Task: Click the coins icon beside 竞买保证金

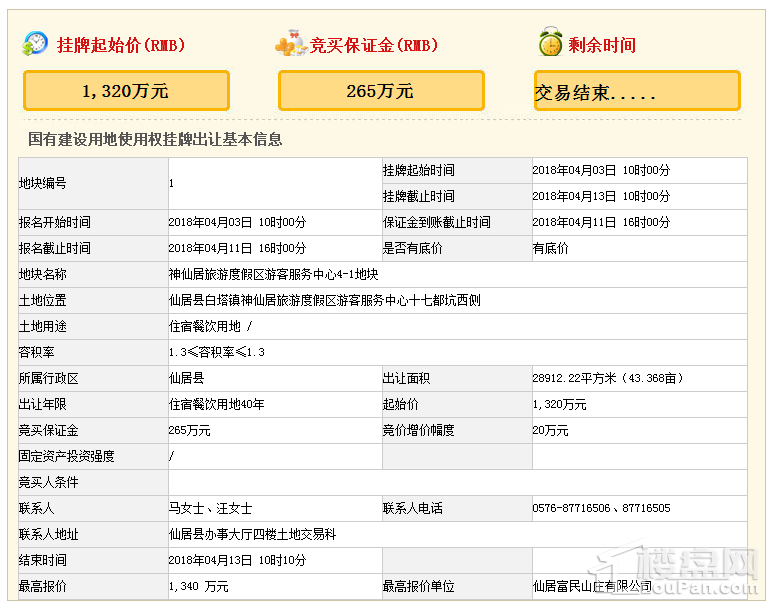Action: coord(290,44)
